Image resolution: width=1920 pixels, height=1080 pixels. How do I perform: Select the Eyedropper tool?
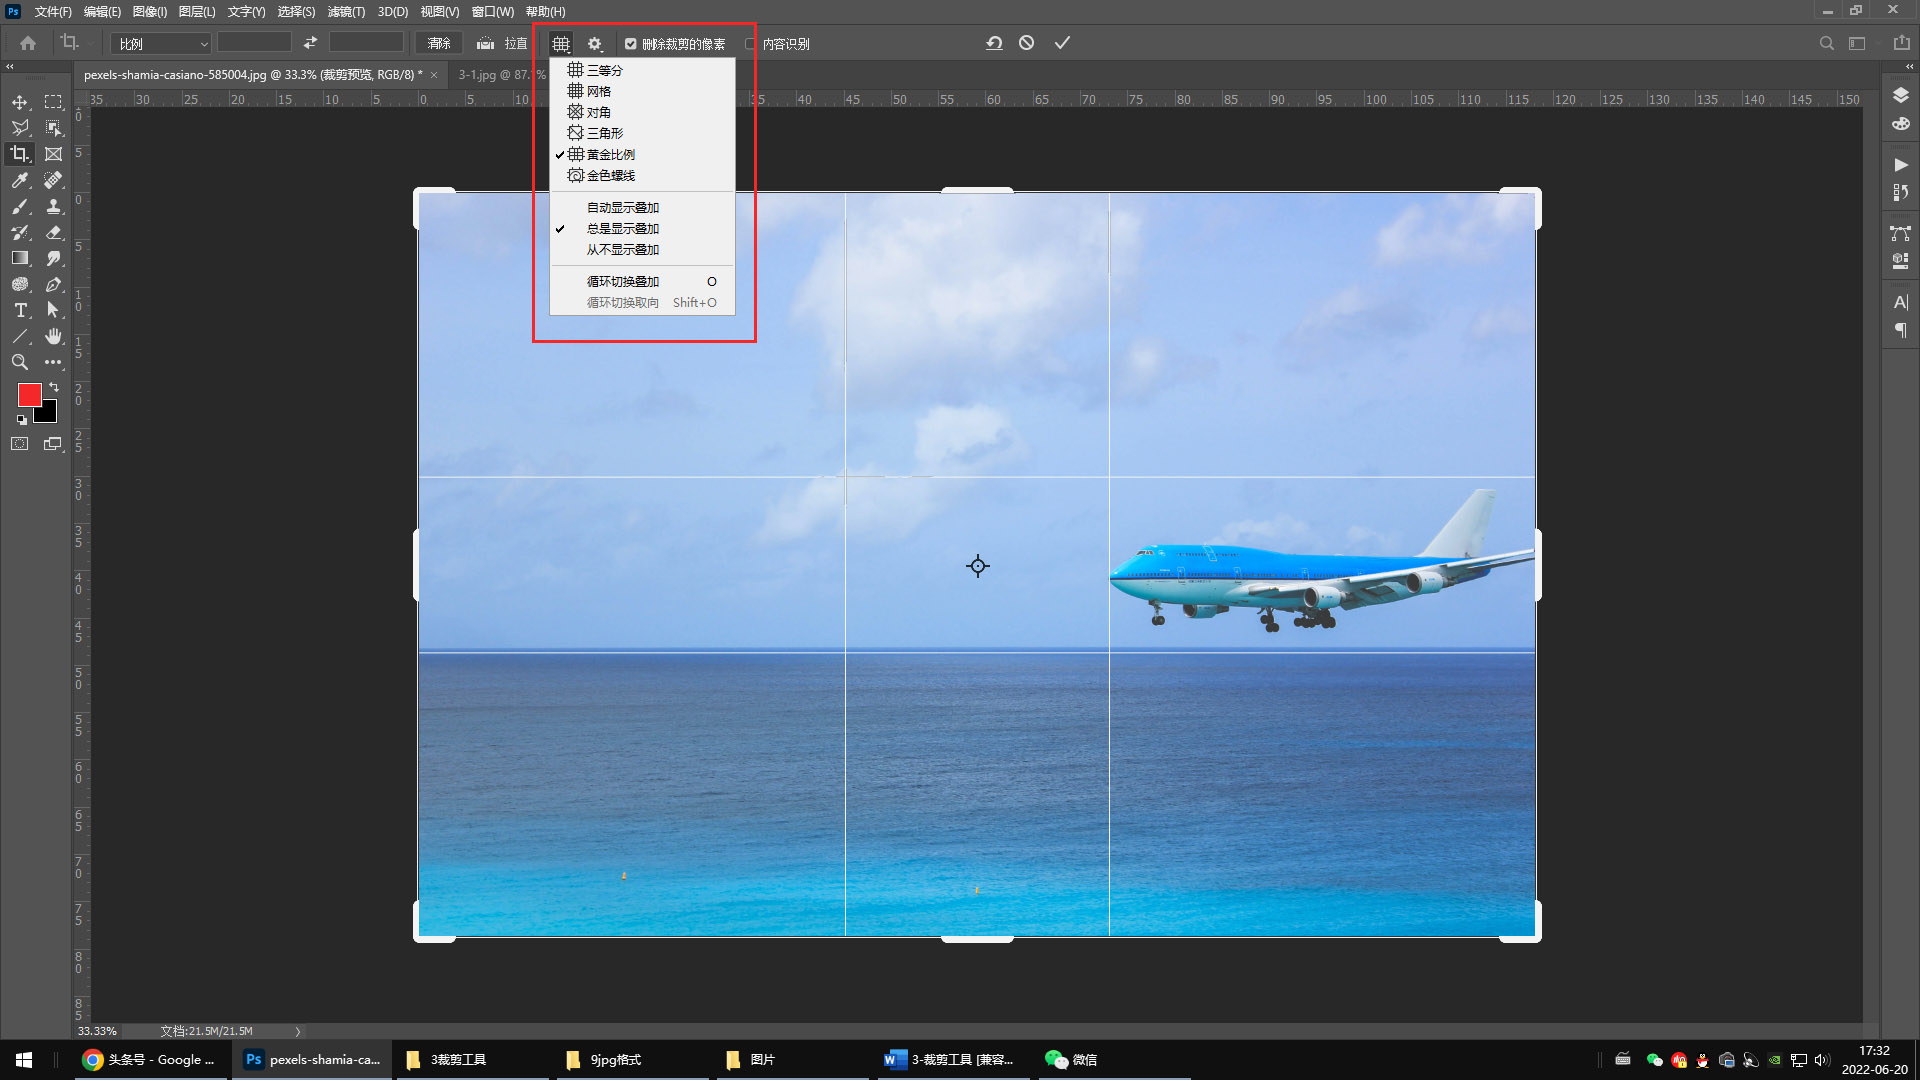[x=19, y=180]
